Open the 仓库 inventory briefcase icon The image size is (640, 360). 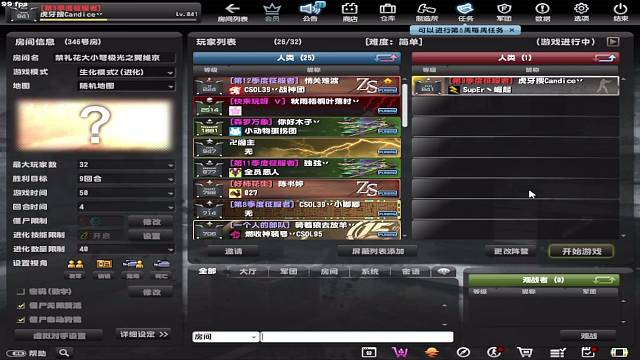tap(387, 12)
